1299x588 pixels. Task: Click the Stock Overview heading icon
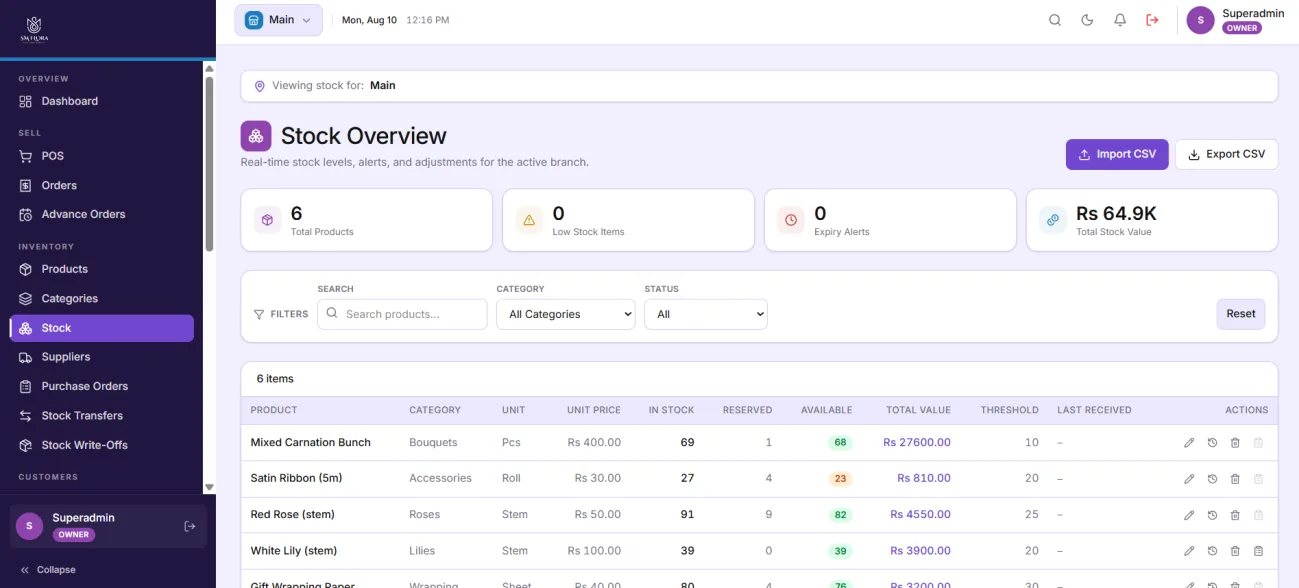[x=256, y=136]
